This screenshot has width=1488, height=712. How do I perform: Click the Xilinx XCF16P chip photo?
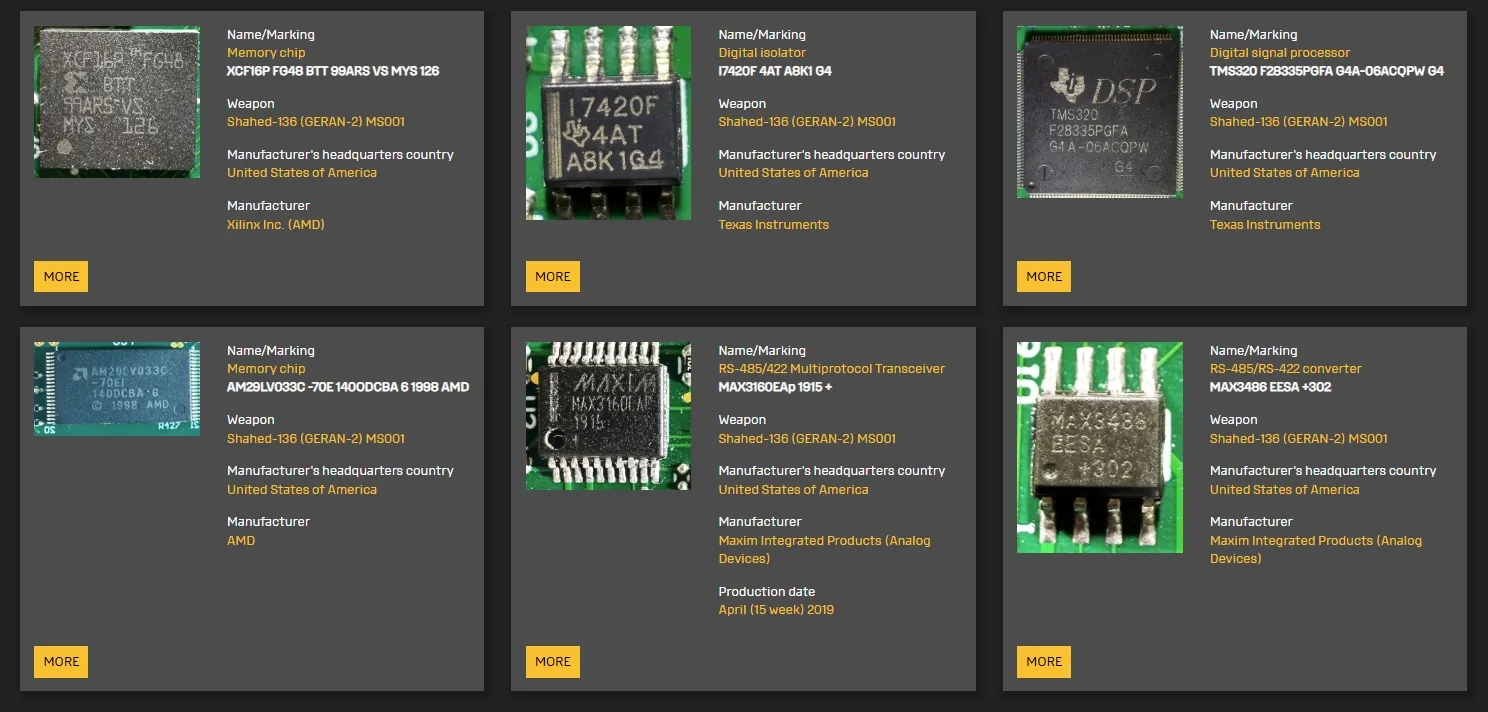point(117,102)
